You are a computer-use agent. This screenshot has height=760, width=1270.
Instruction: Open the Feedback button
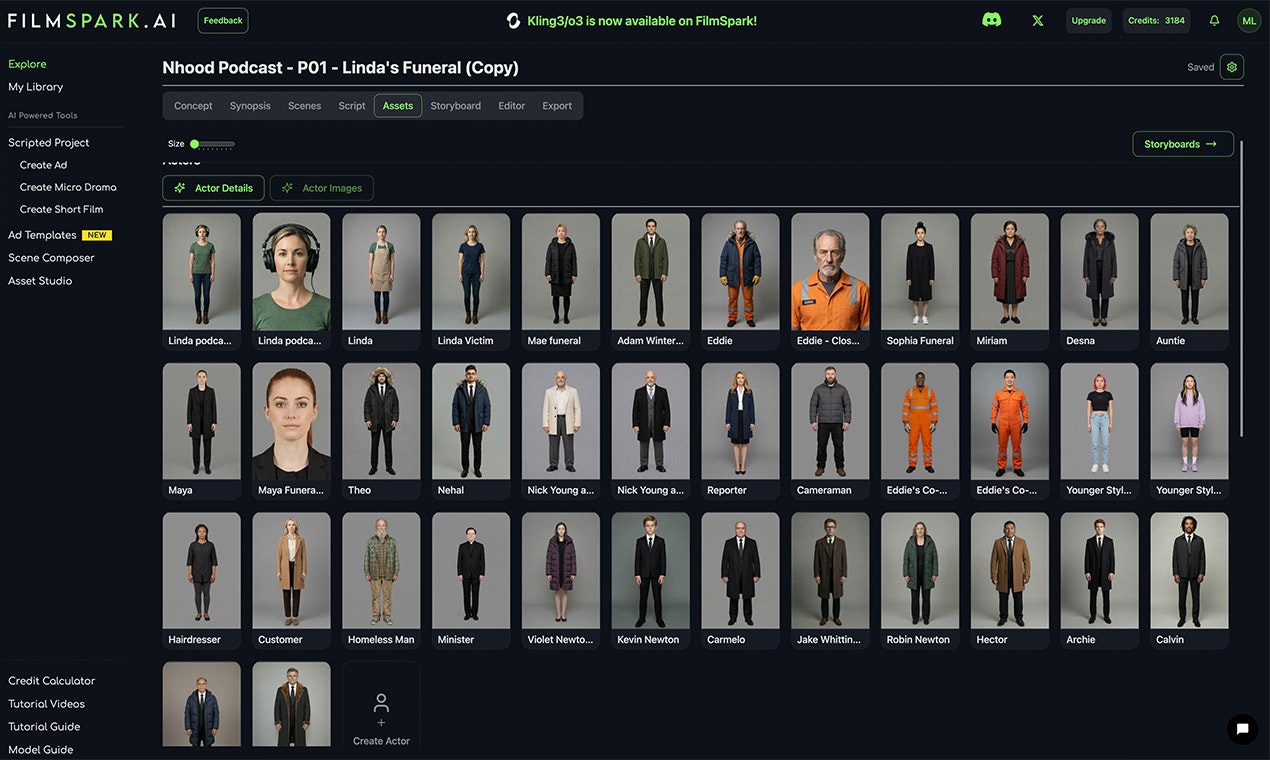222,19
